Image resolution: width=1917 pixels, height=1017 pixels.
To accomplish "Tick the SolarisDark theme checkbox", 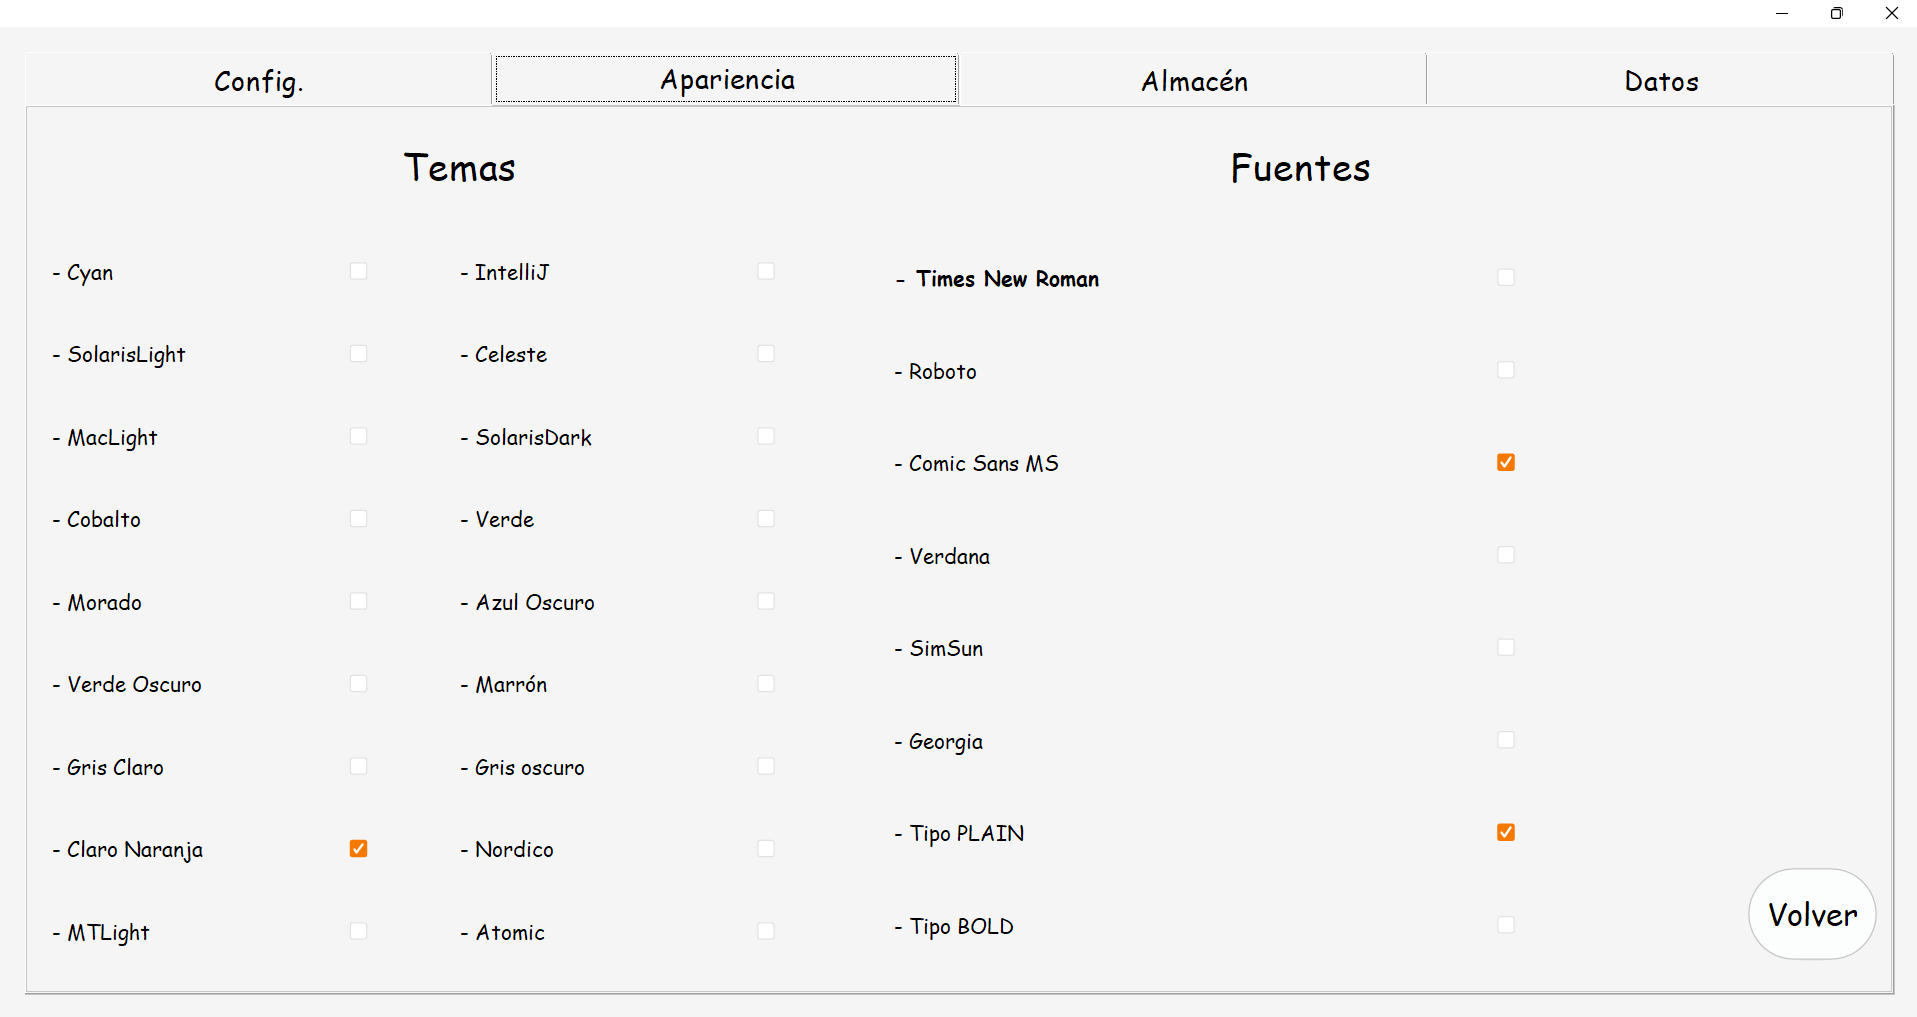I will [766, 436].
